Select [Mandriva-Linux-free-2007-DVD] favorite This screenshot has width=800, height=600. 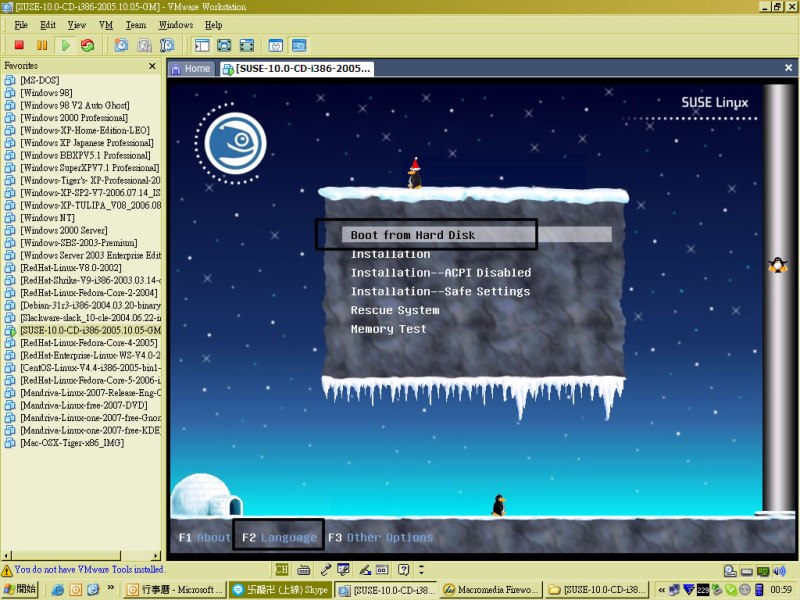click(x=84, y=405)
